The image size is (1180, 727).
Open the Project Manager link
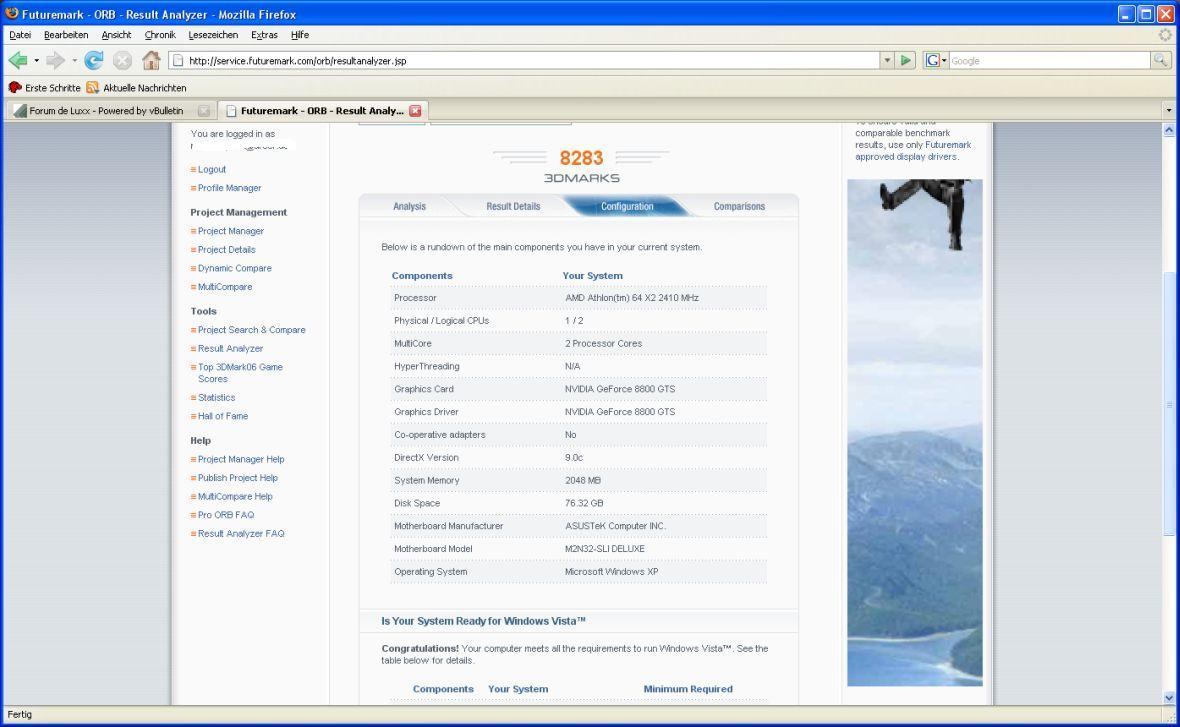click(x=230, y=231)
